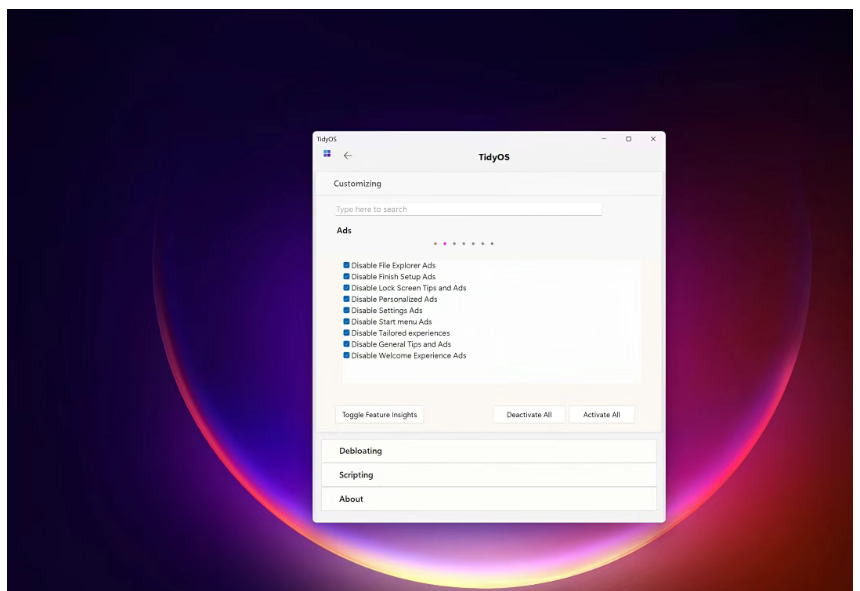Viewport: 860px width, 591px height.
Task: Toggle Disable Lock Screen Tips and Ads
Action: click(x=346, y=288)
